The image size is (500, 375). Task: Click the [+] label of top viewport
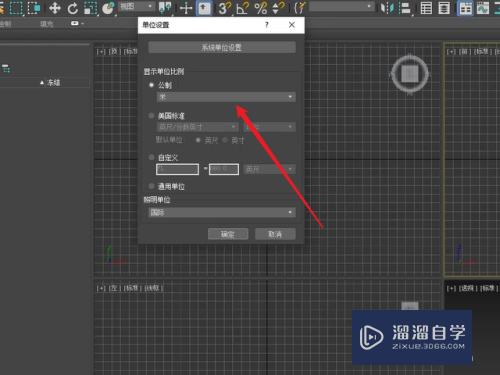coord(101,52)
